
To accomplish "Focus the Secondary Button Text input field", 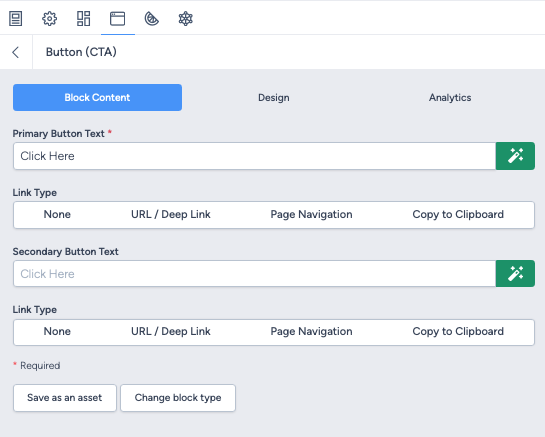I will (x=254, y=274).
